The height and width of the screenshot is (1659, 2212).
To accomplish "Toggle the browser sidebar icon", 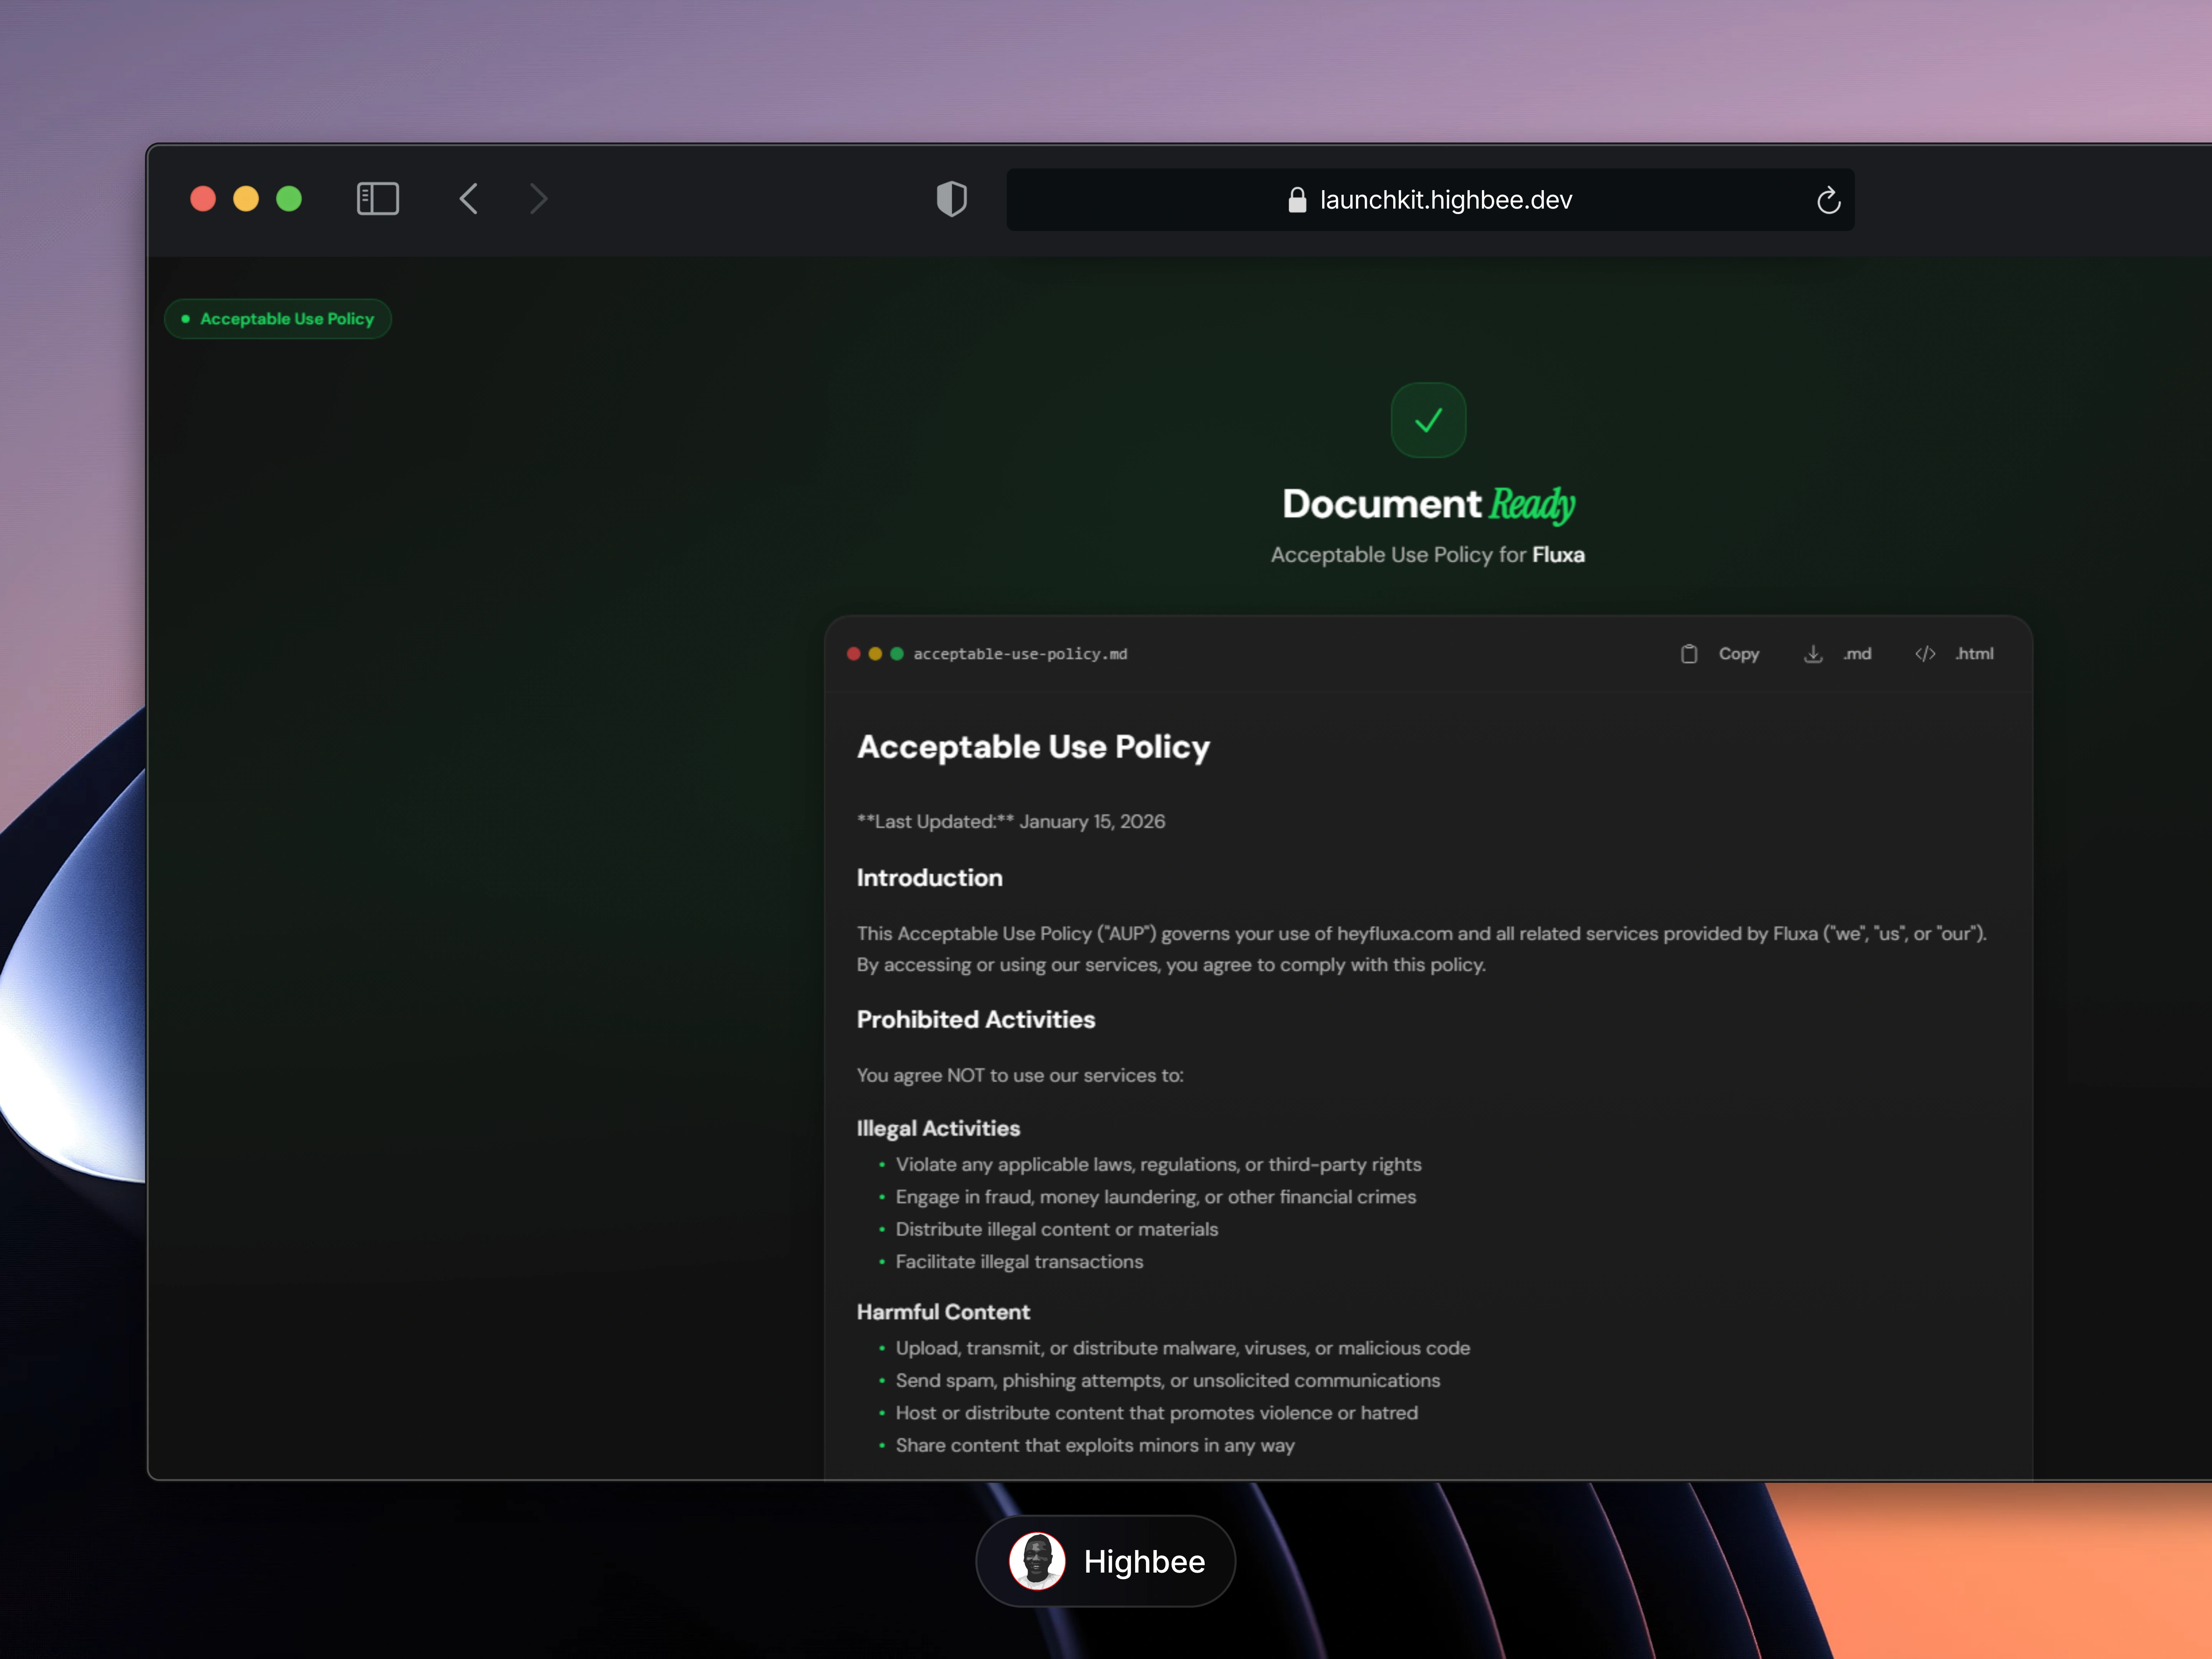I will pyautogui.click(x=377, y=199).
